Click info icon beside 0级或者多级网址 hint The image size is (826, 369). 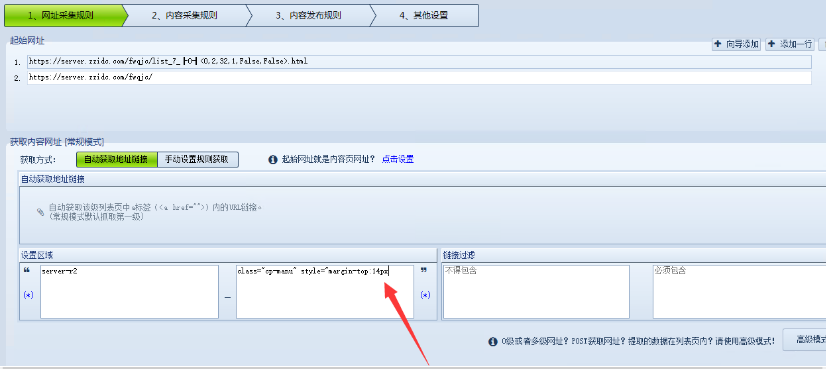click(493, 342)
